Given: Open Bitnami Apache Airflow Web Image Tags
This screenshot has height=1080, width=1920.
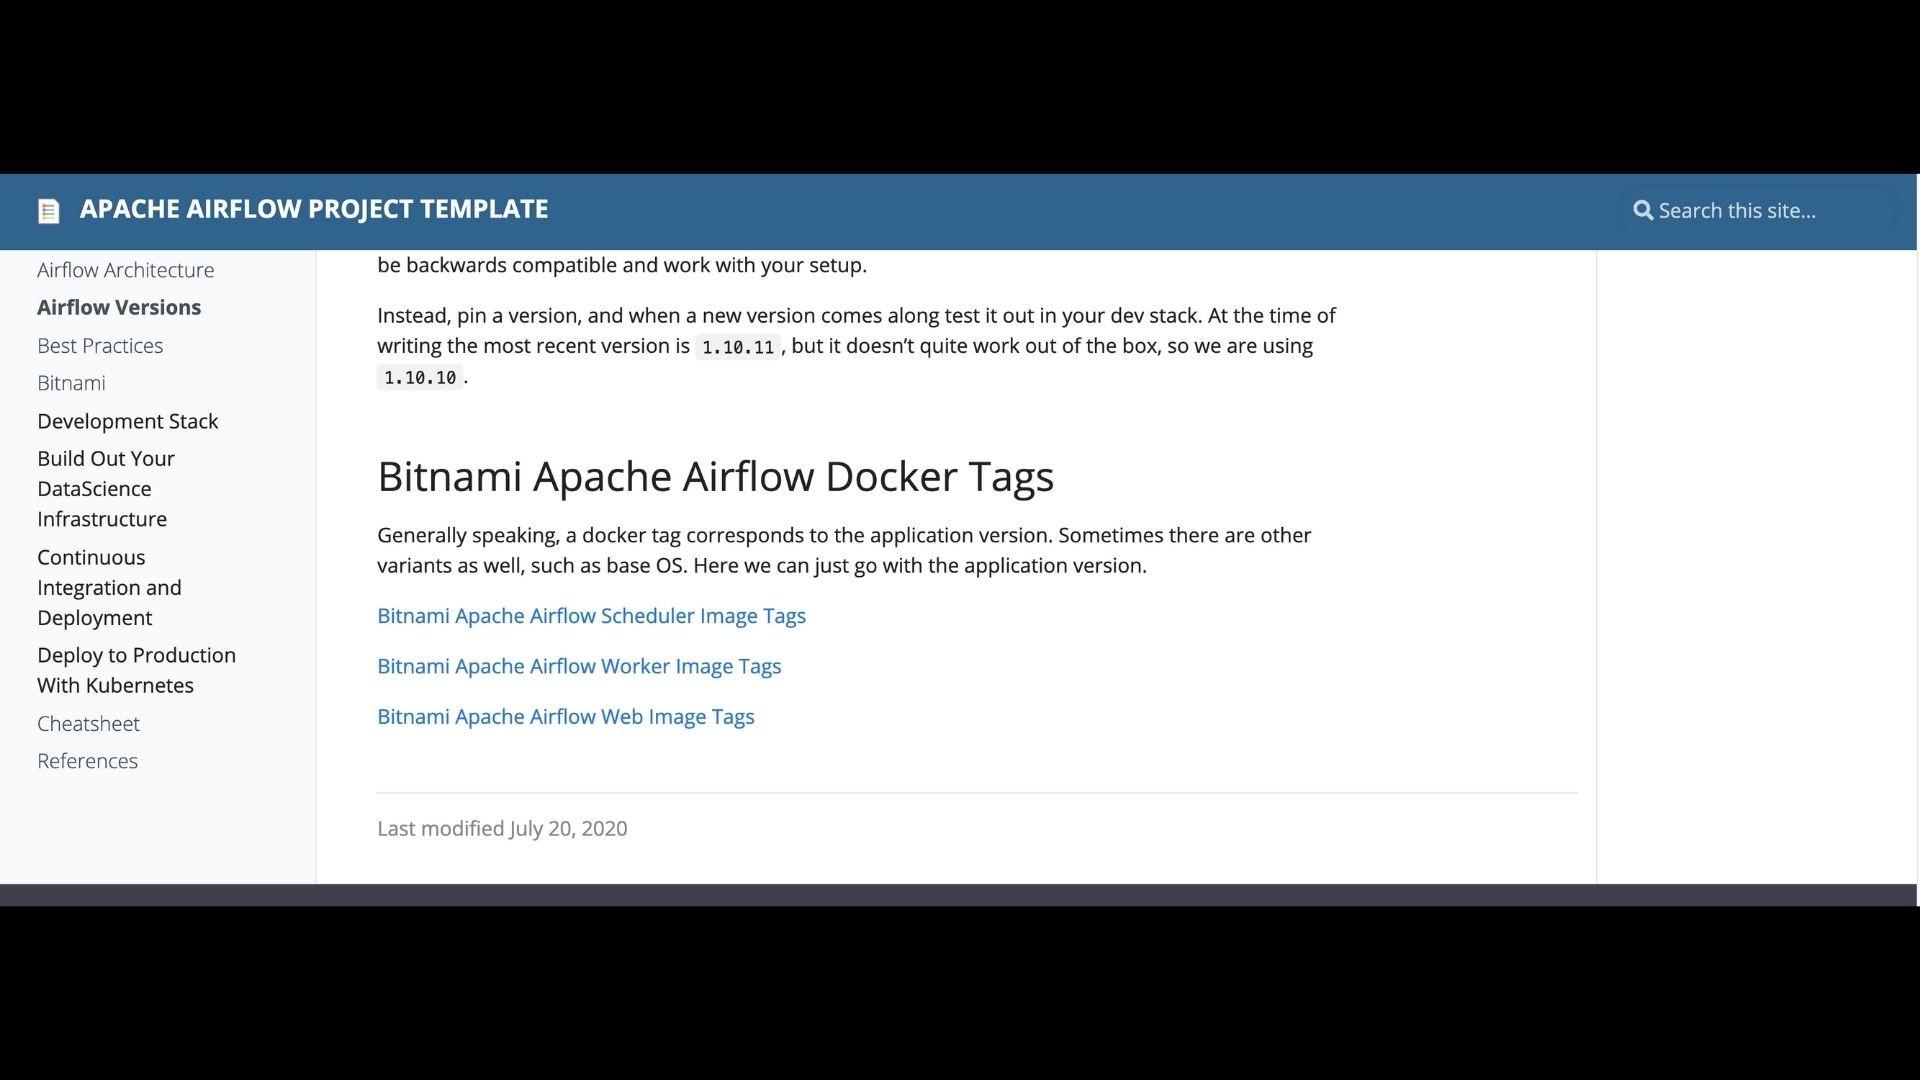Looking at the screenshot, I should pos(565,717).
